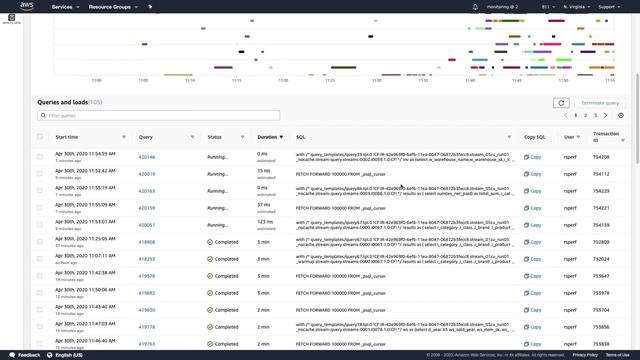Open the Resource Groups dropdown
640x360 pixels.
(x=113, y=7)
